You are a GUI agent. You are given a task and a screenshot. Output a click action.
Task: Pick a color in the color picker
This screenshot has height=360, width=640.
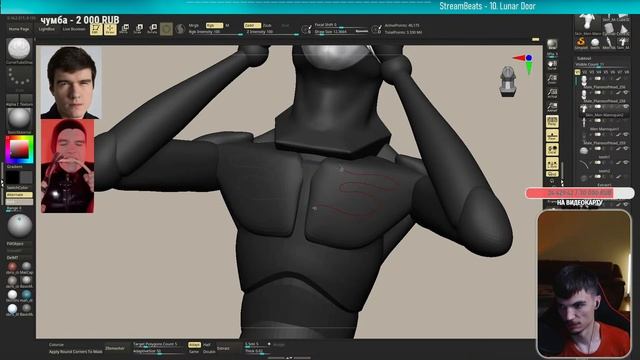point(19,150)
